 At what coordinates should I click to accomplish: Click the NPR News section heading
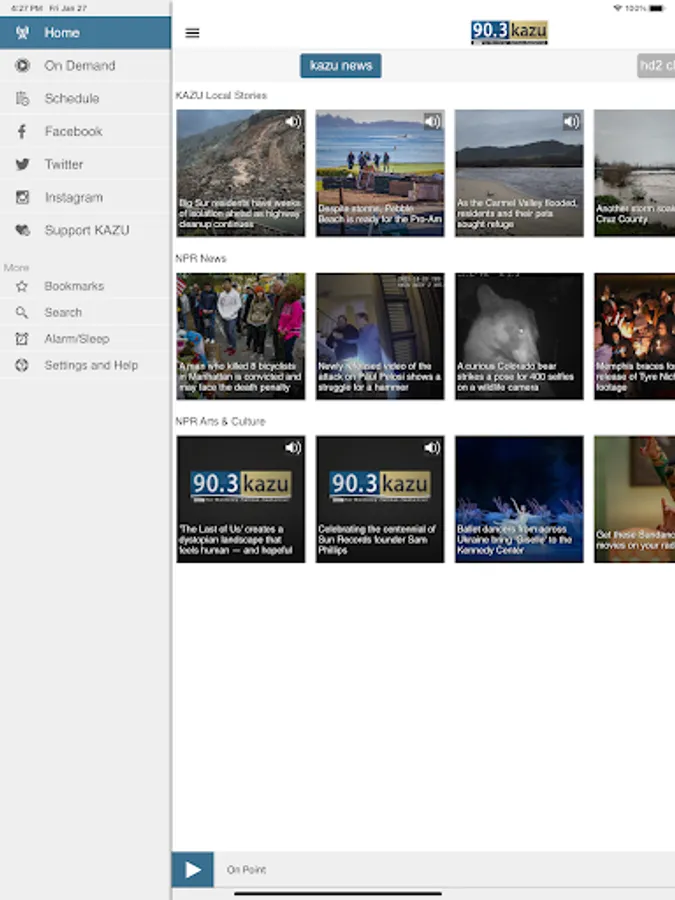[201, 258]
